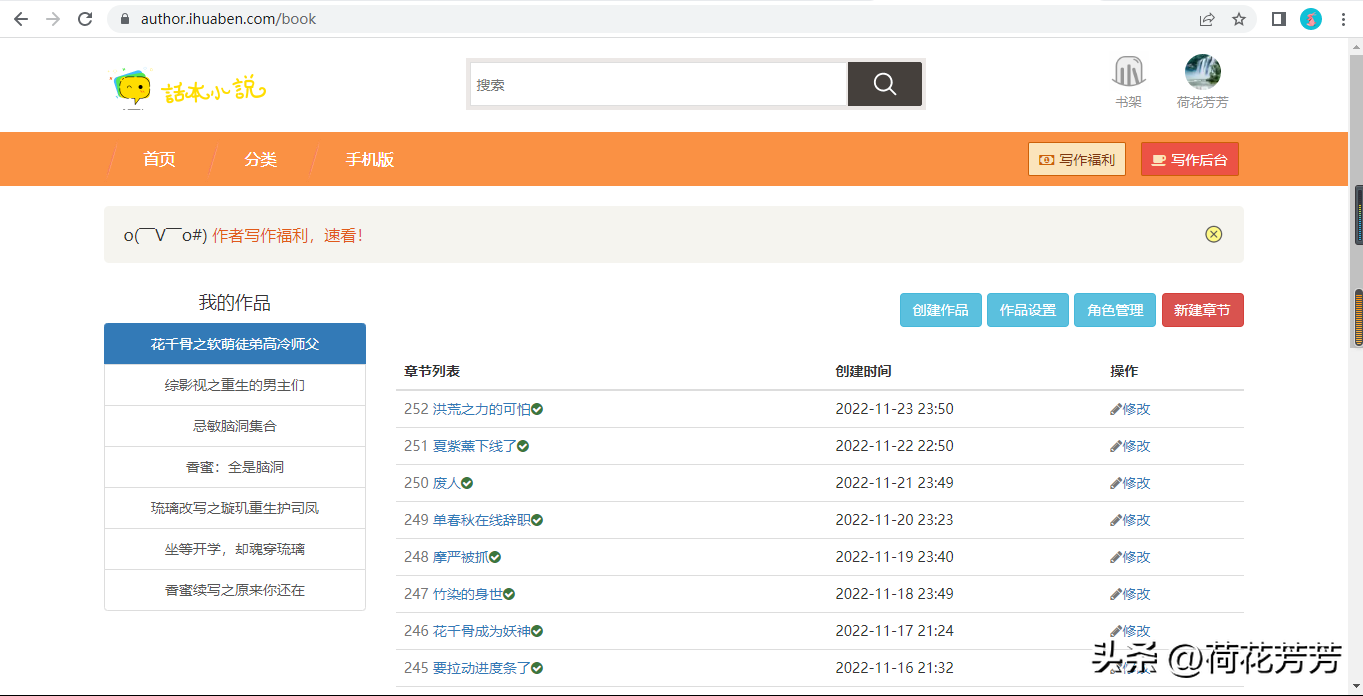
Task: Click the search magnifier button
Action: pyautogui.click(x=884, y=84)
